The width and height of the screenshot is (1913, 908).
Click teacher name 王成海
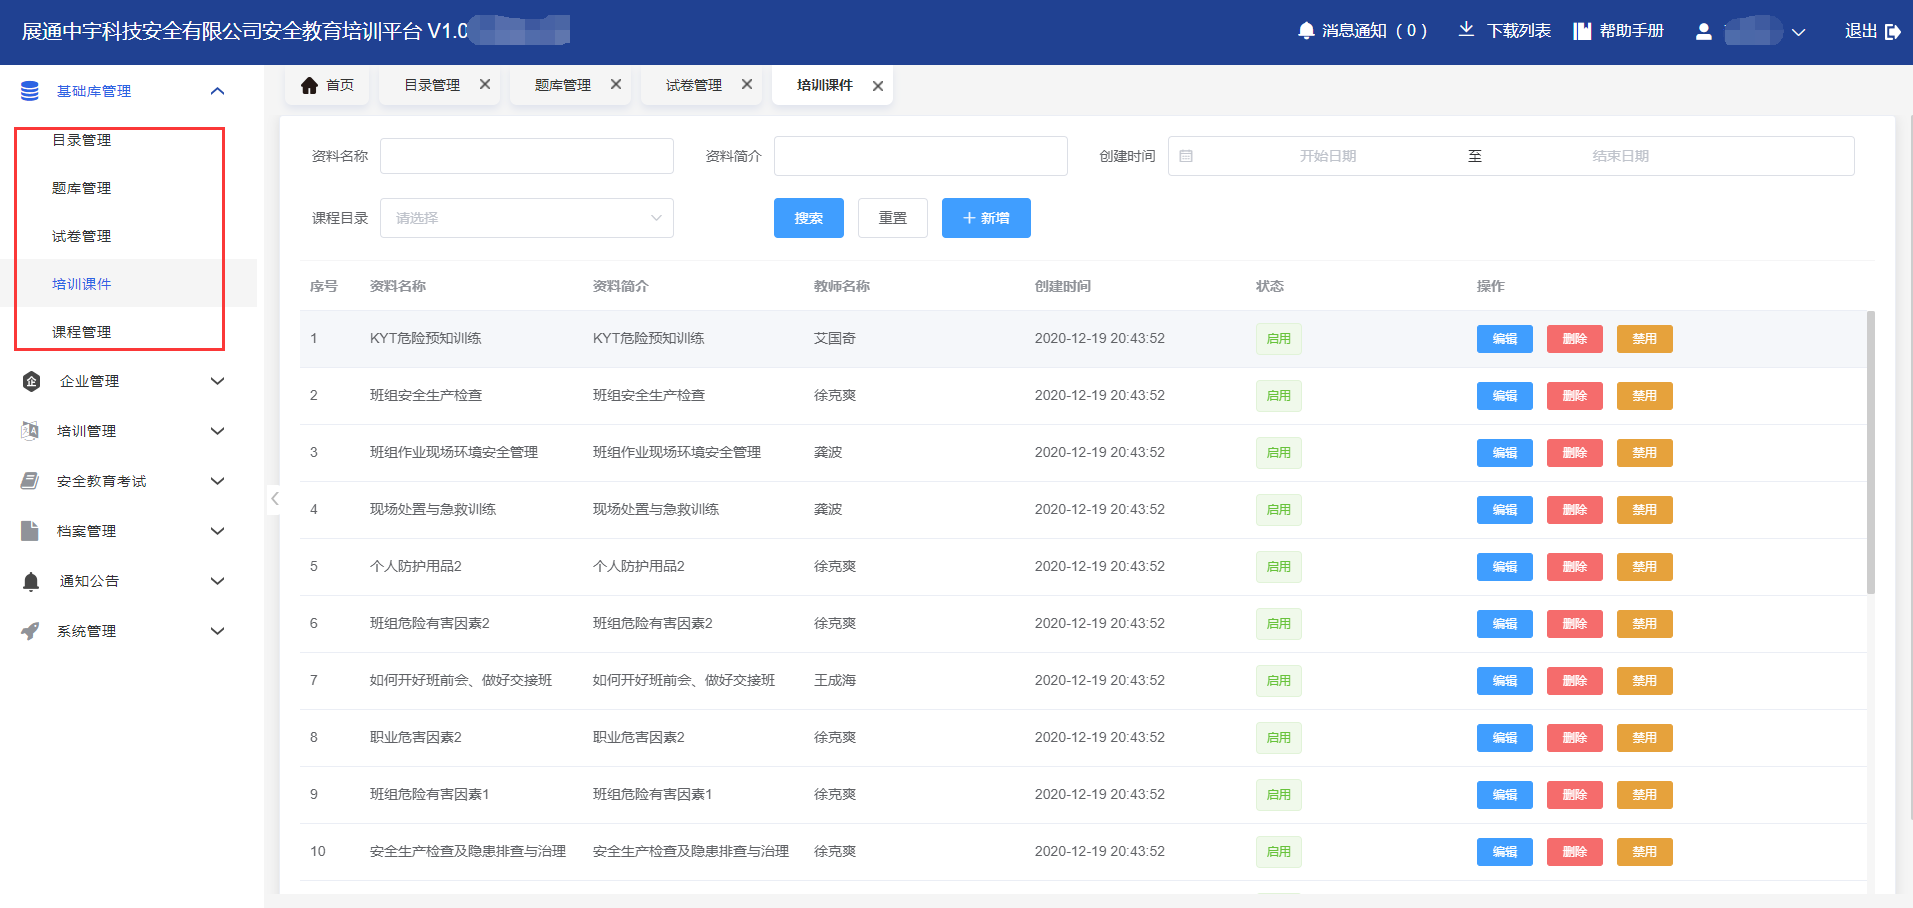pyautogui.click(x=835, y=680)
